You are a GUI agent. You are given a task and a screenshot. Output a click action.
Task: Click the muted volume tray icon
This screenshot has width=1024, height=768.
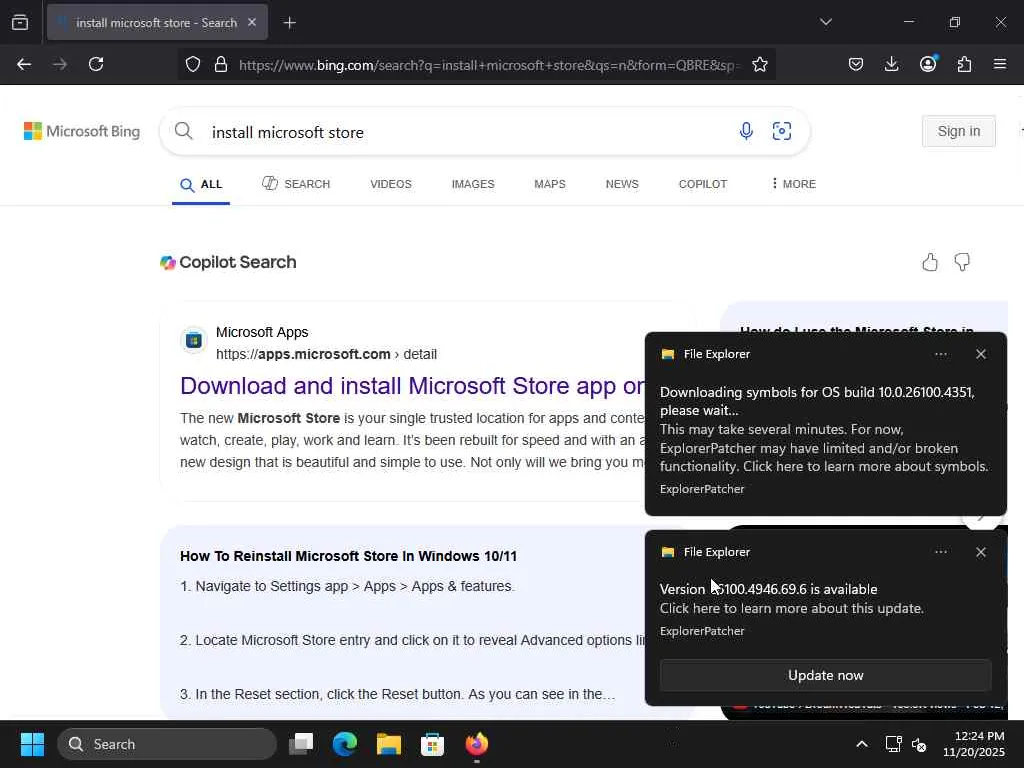click(x=919, y=744)
